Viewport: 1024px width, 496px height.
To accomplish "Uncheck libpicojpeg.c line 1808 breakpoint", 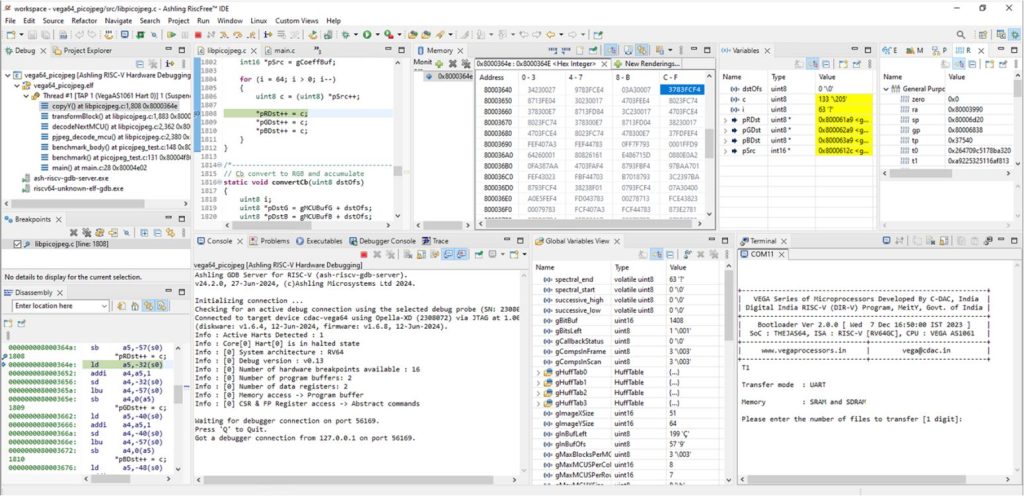I will click(18, 244).
